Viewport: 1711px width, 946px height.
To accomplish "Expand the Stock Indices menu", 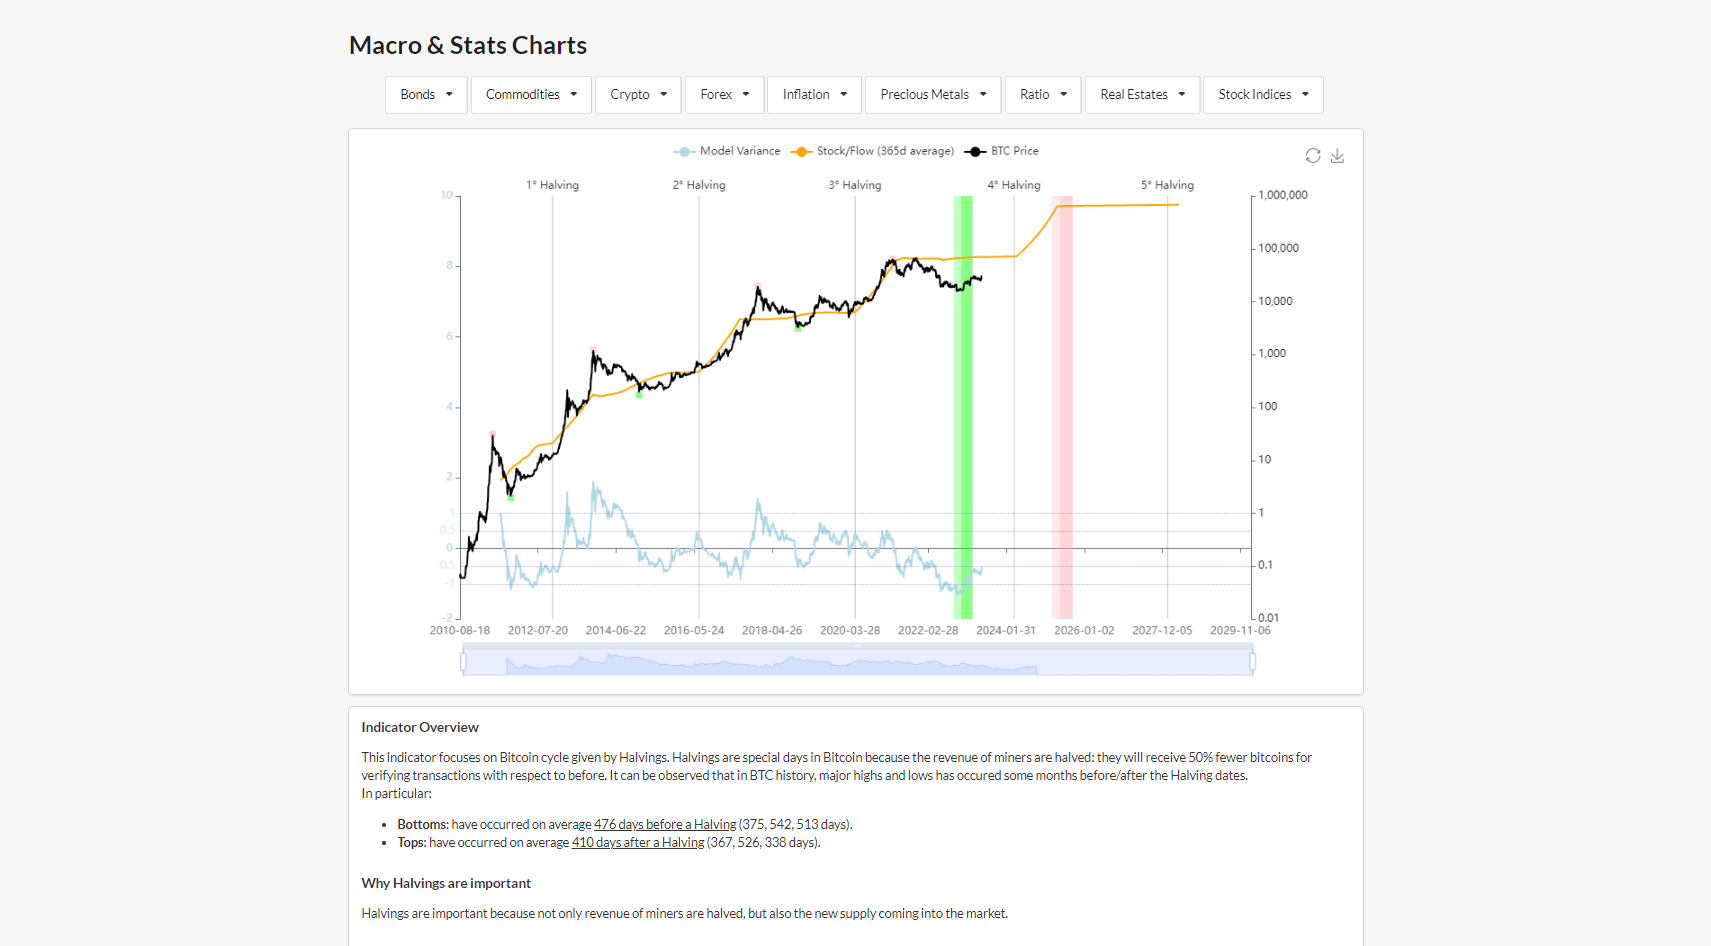I will [1262, 94].
